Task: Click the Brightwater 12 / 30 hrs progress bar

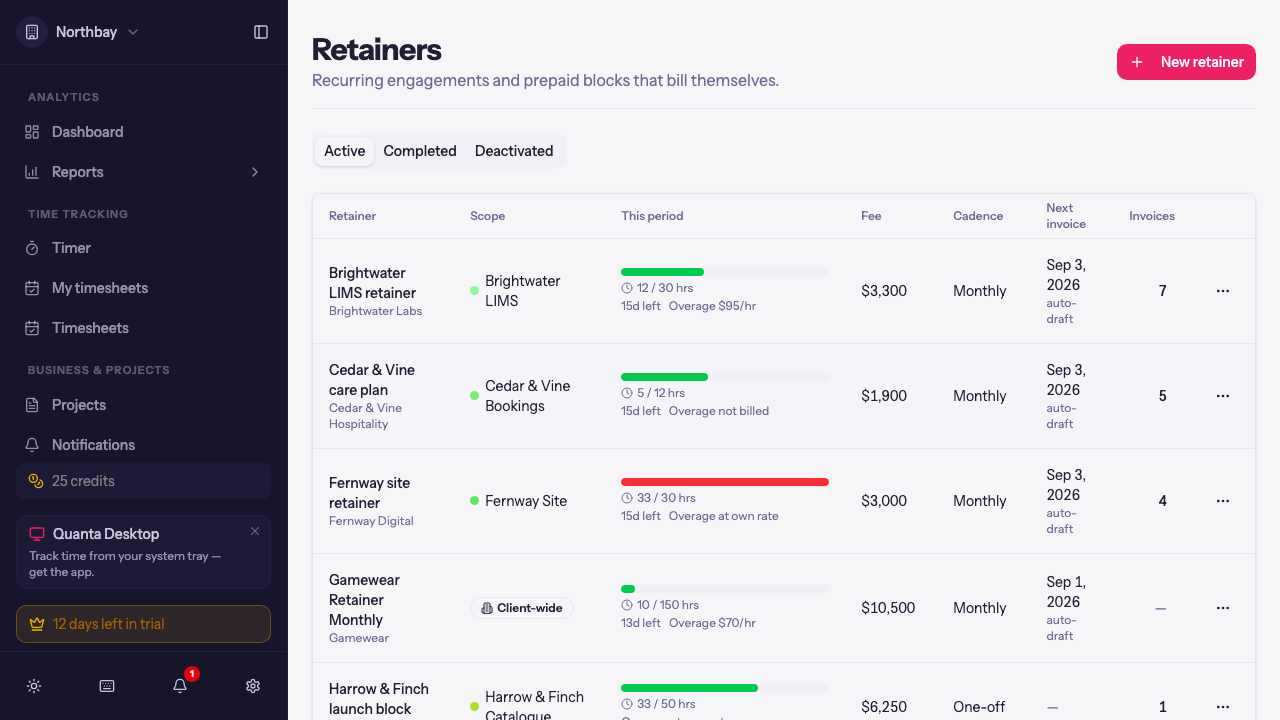Action: 725,272
